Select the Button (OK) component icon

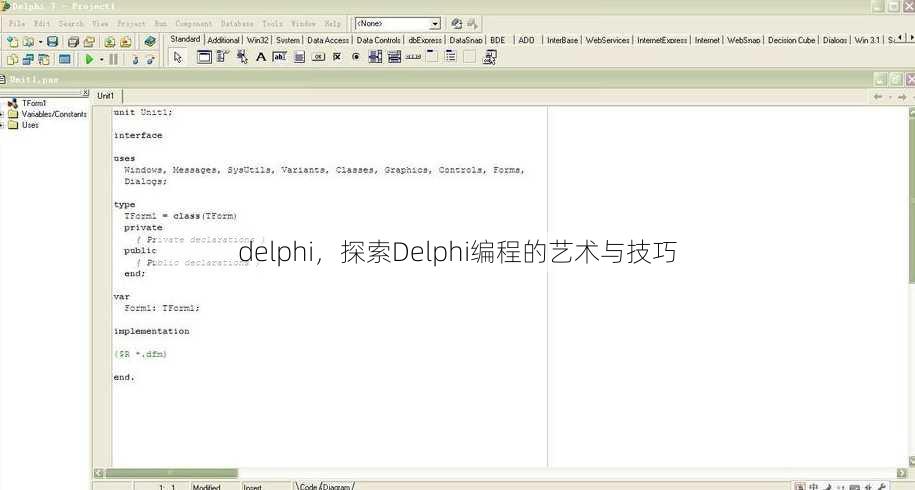click(318, 57)
